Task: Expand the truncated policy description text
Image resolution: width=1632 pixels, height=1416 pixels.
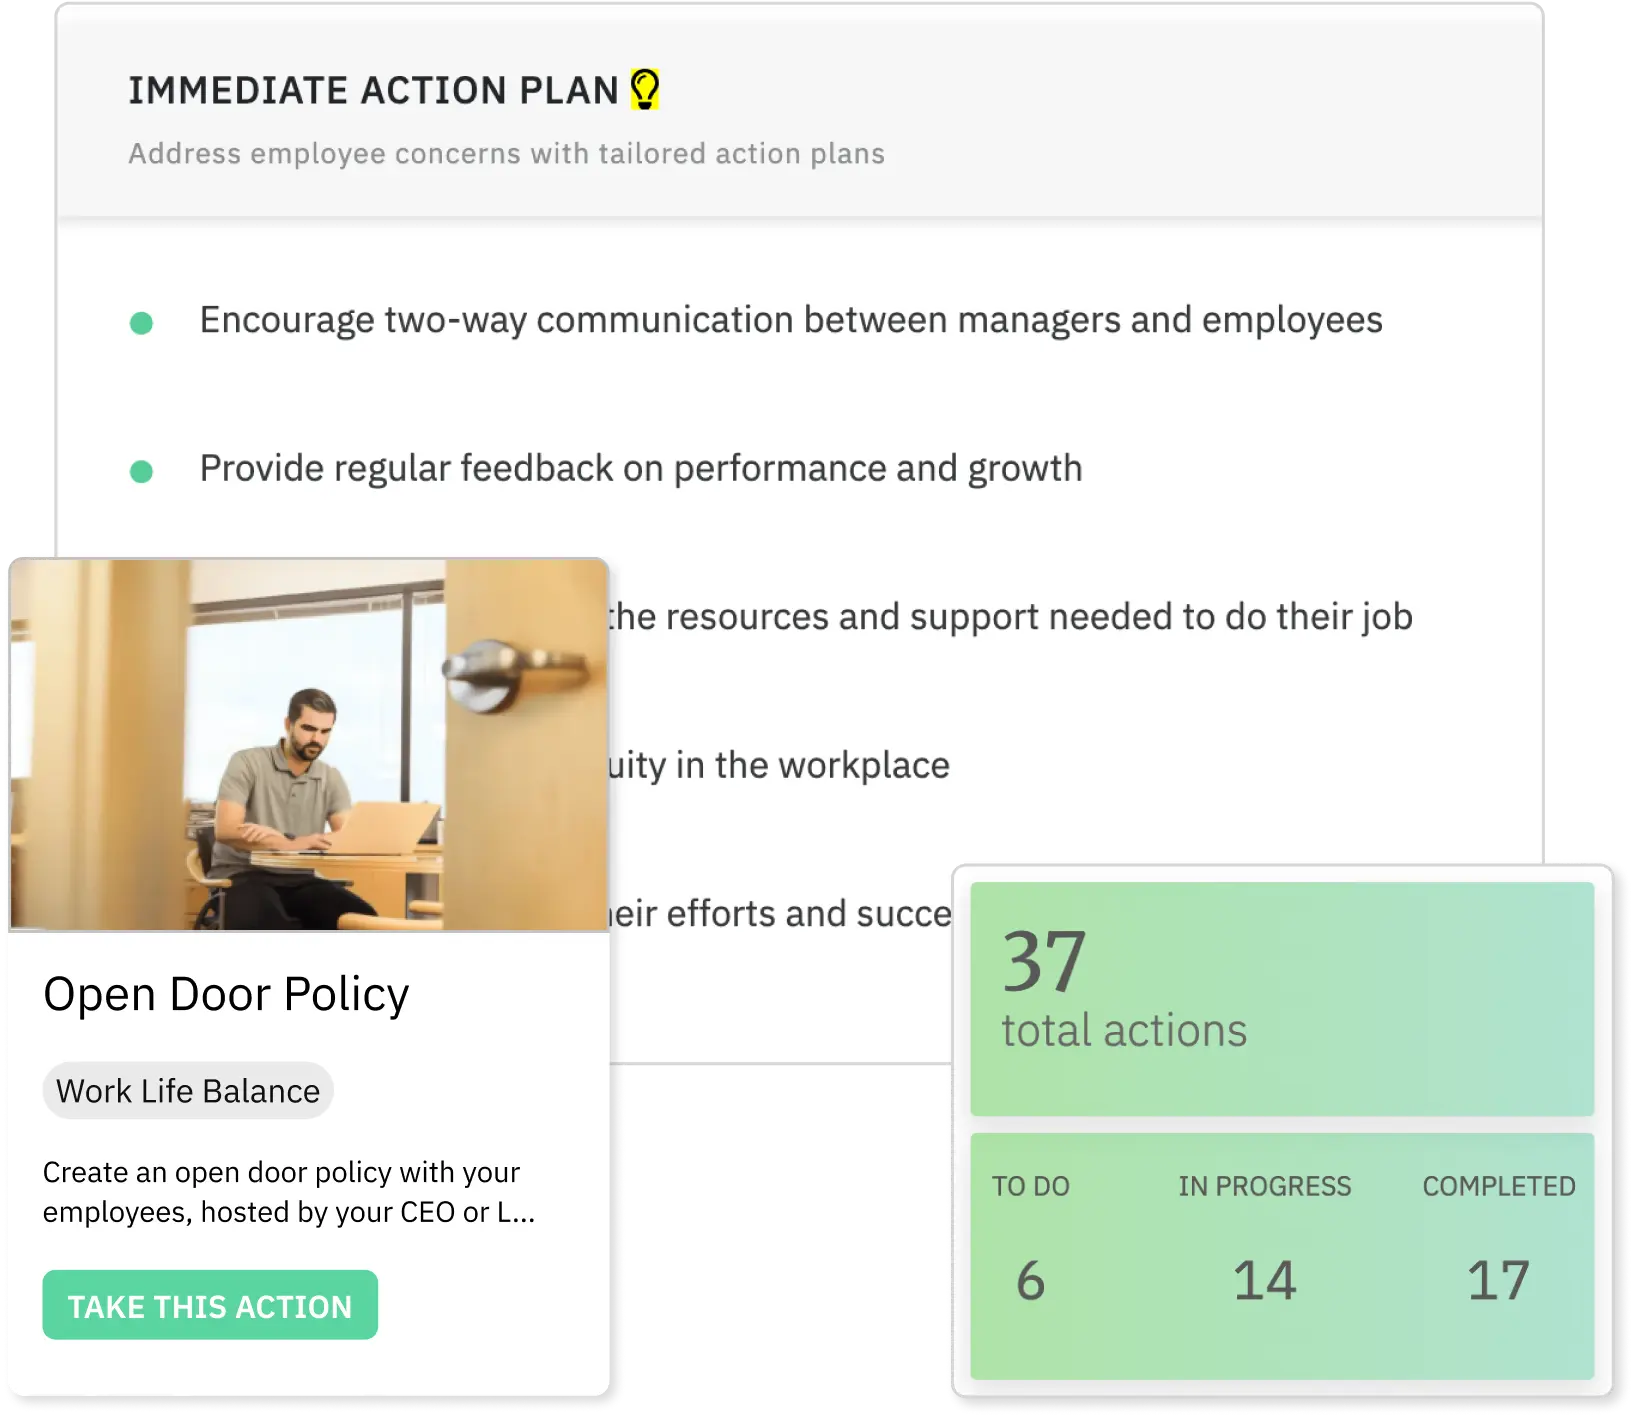Action: pyautogui.click(x=288, y=1193)
